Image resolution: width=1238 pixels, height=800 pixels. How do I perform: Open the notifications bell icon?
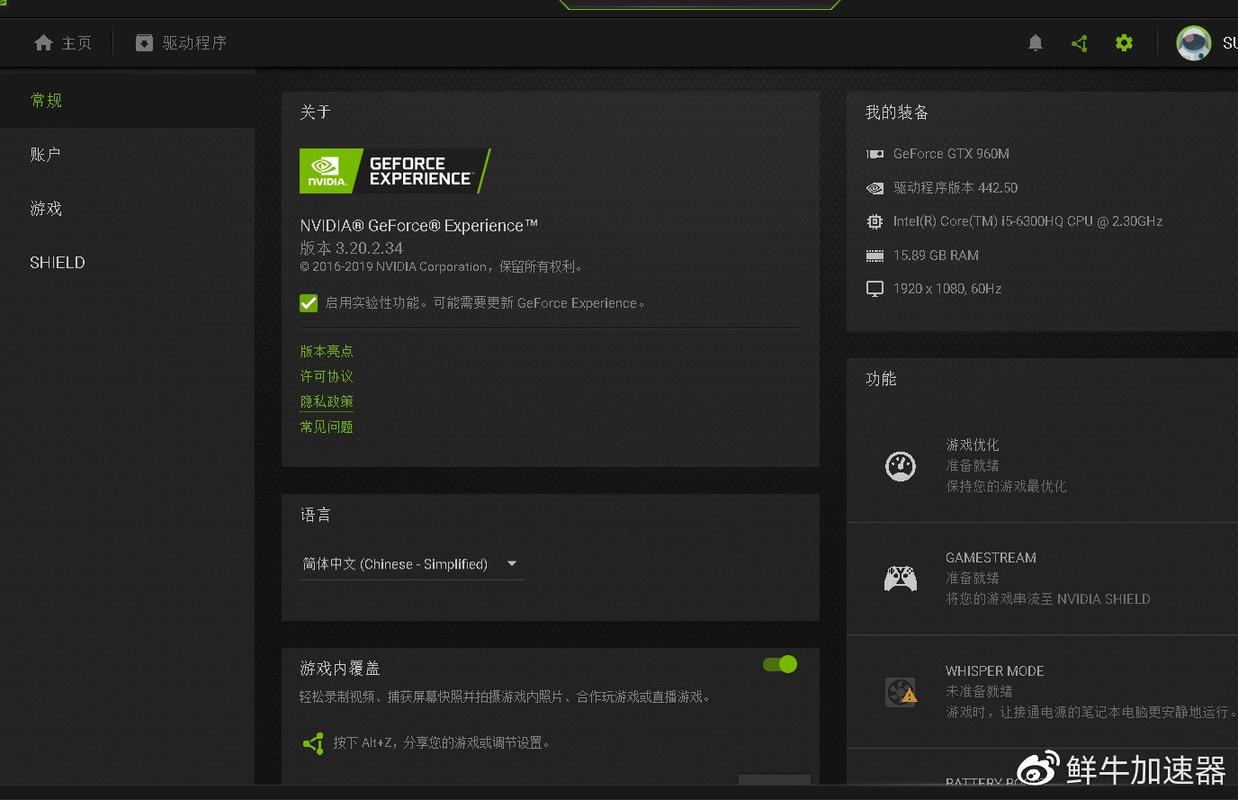click(1035, 43)
